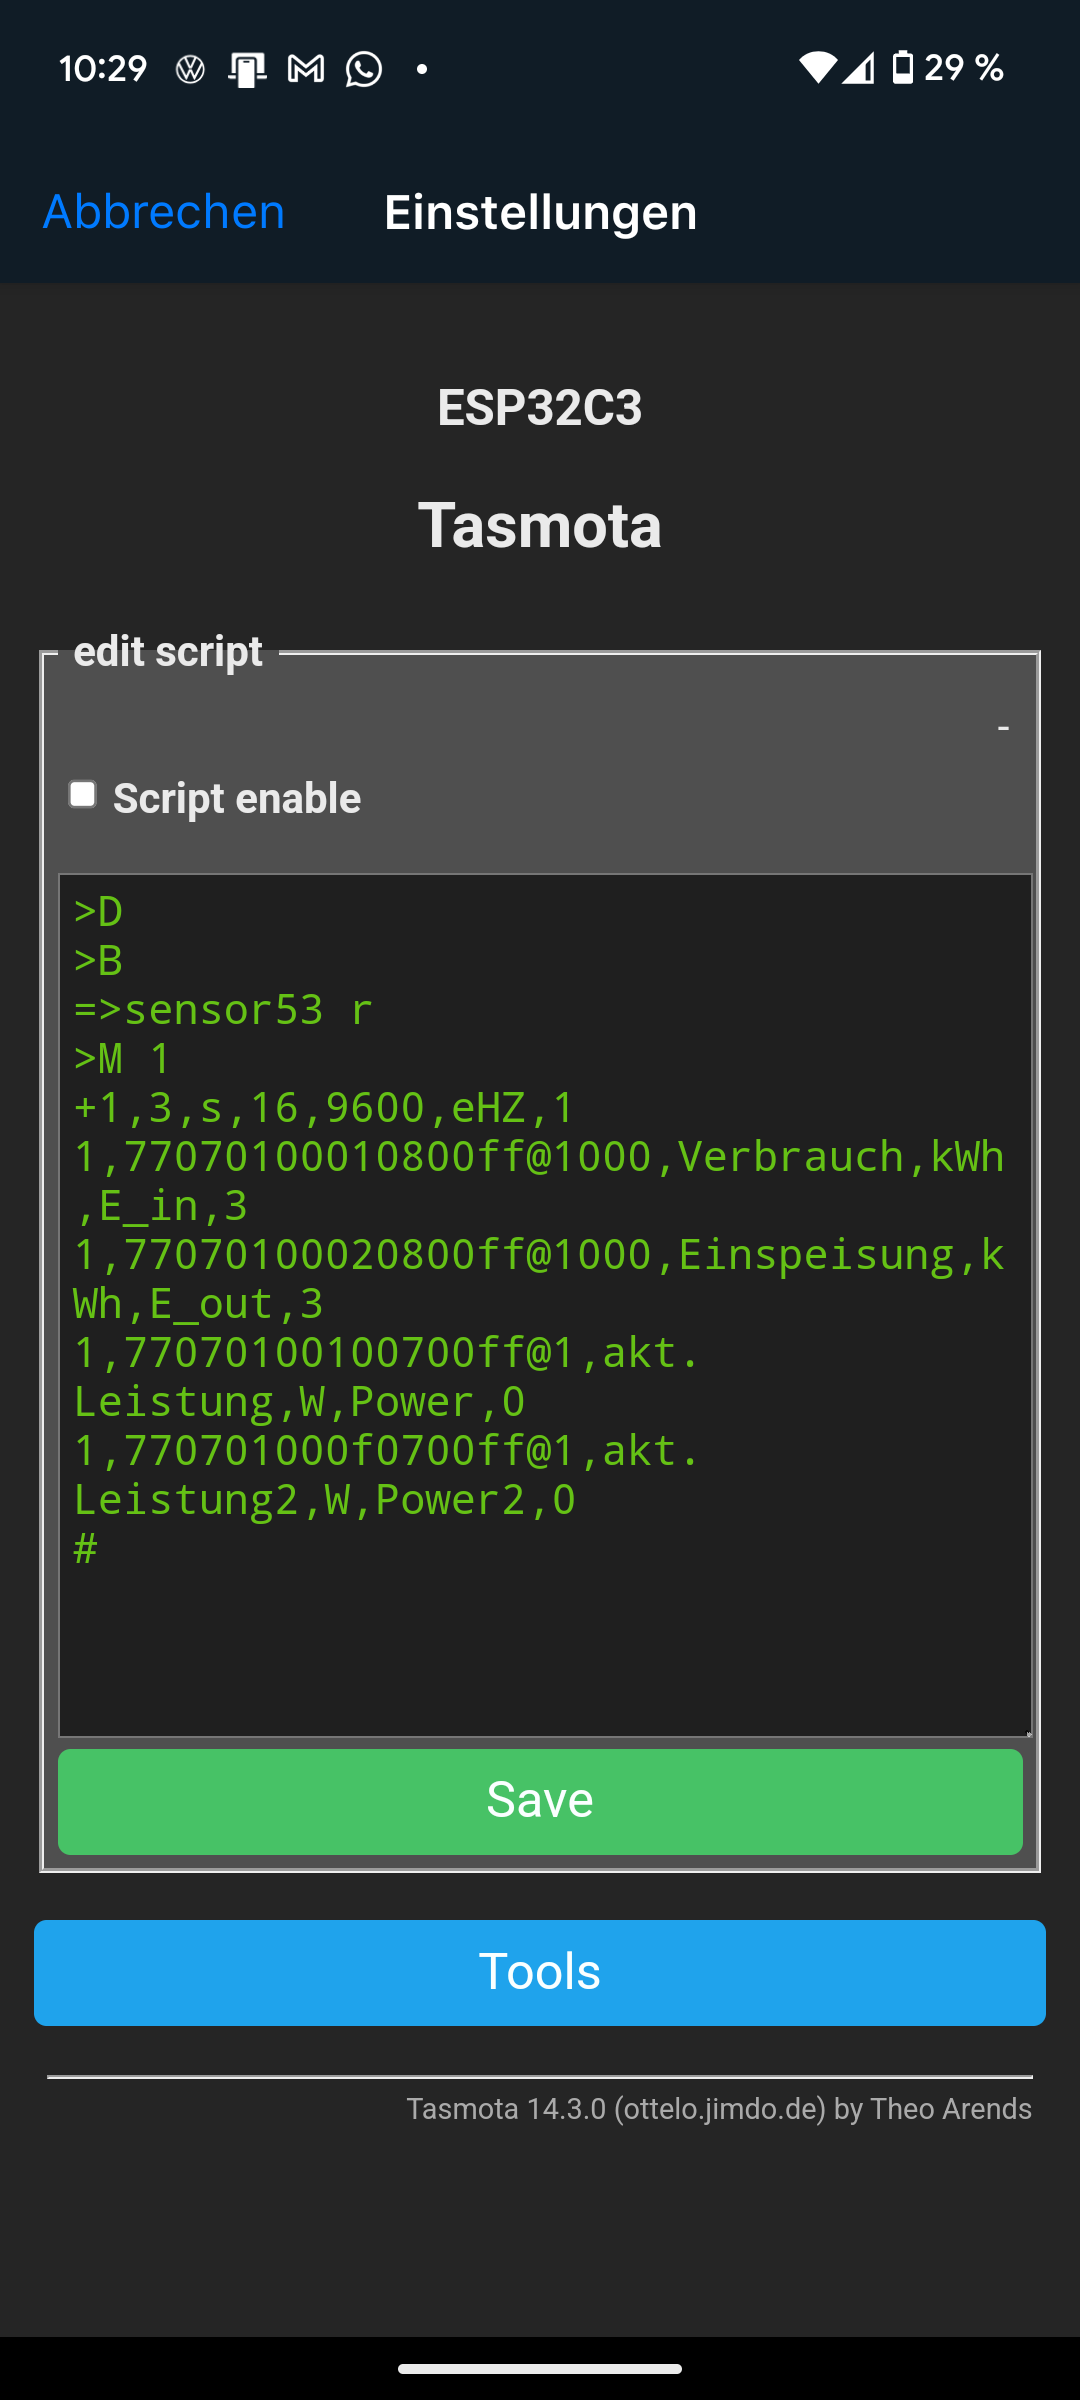Click the 10:29 clock in status bar
The height and width of the screenshot is (2400, 1080).
coord(103,69)
